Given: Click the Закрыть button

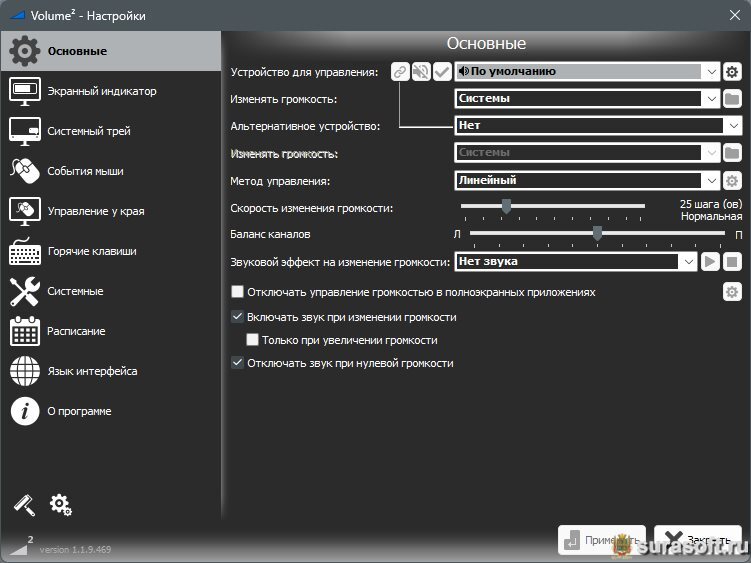Looking at the screenshot, I should point(698,540).
